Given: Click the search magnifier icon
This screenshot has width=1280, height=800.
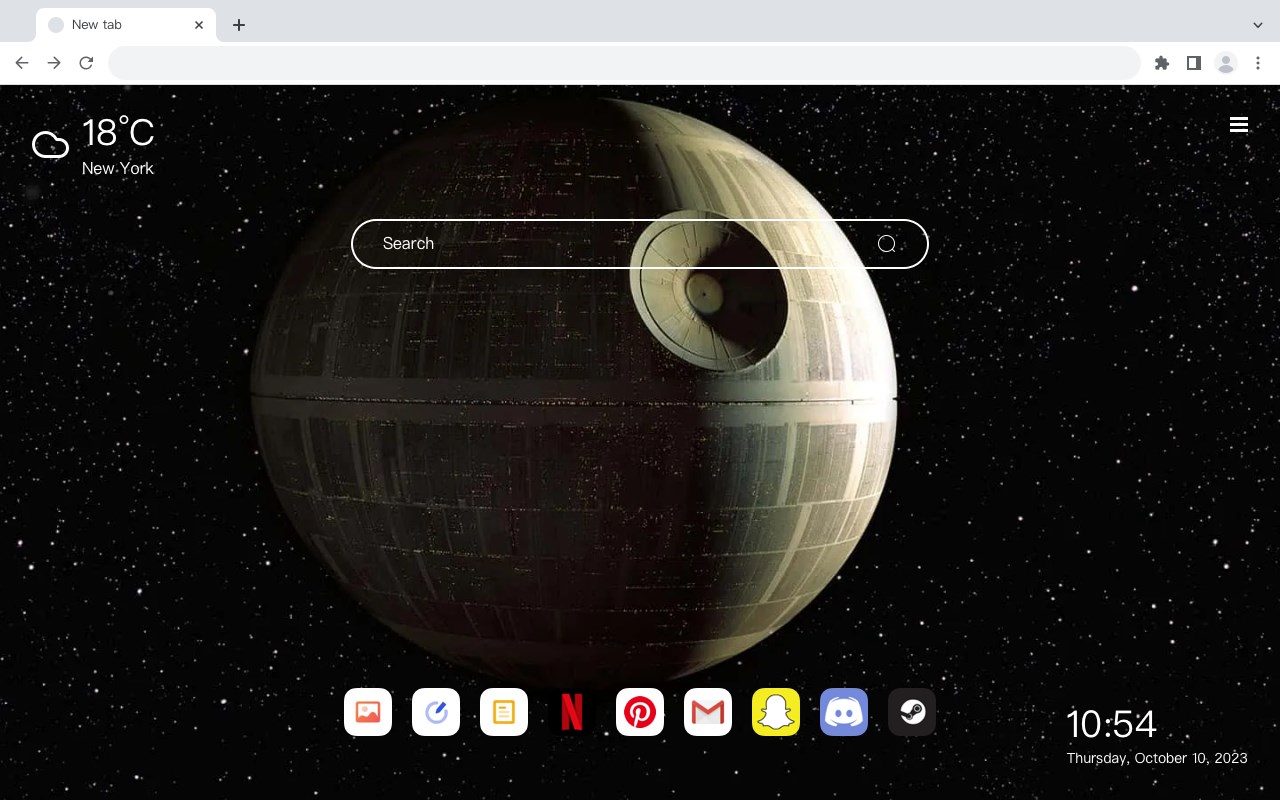Looking at the screenshot, I should [887, 244].
